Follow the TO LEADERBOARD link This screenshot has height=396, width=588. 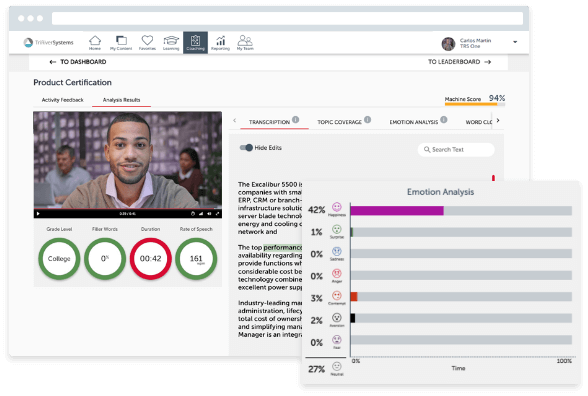pyautogui.click(x=459, y=62)
